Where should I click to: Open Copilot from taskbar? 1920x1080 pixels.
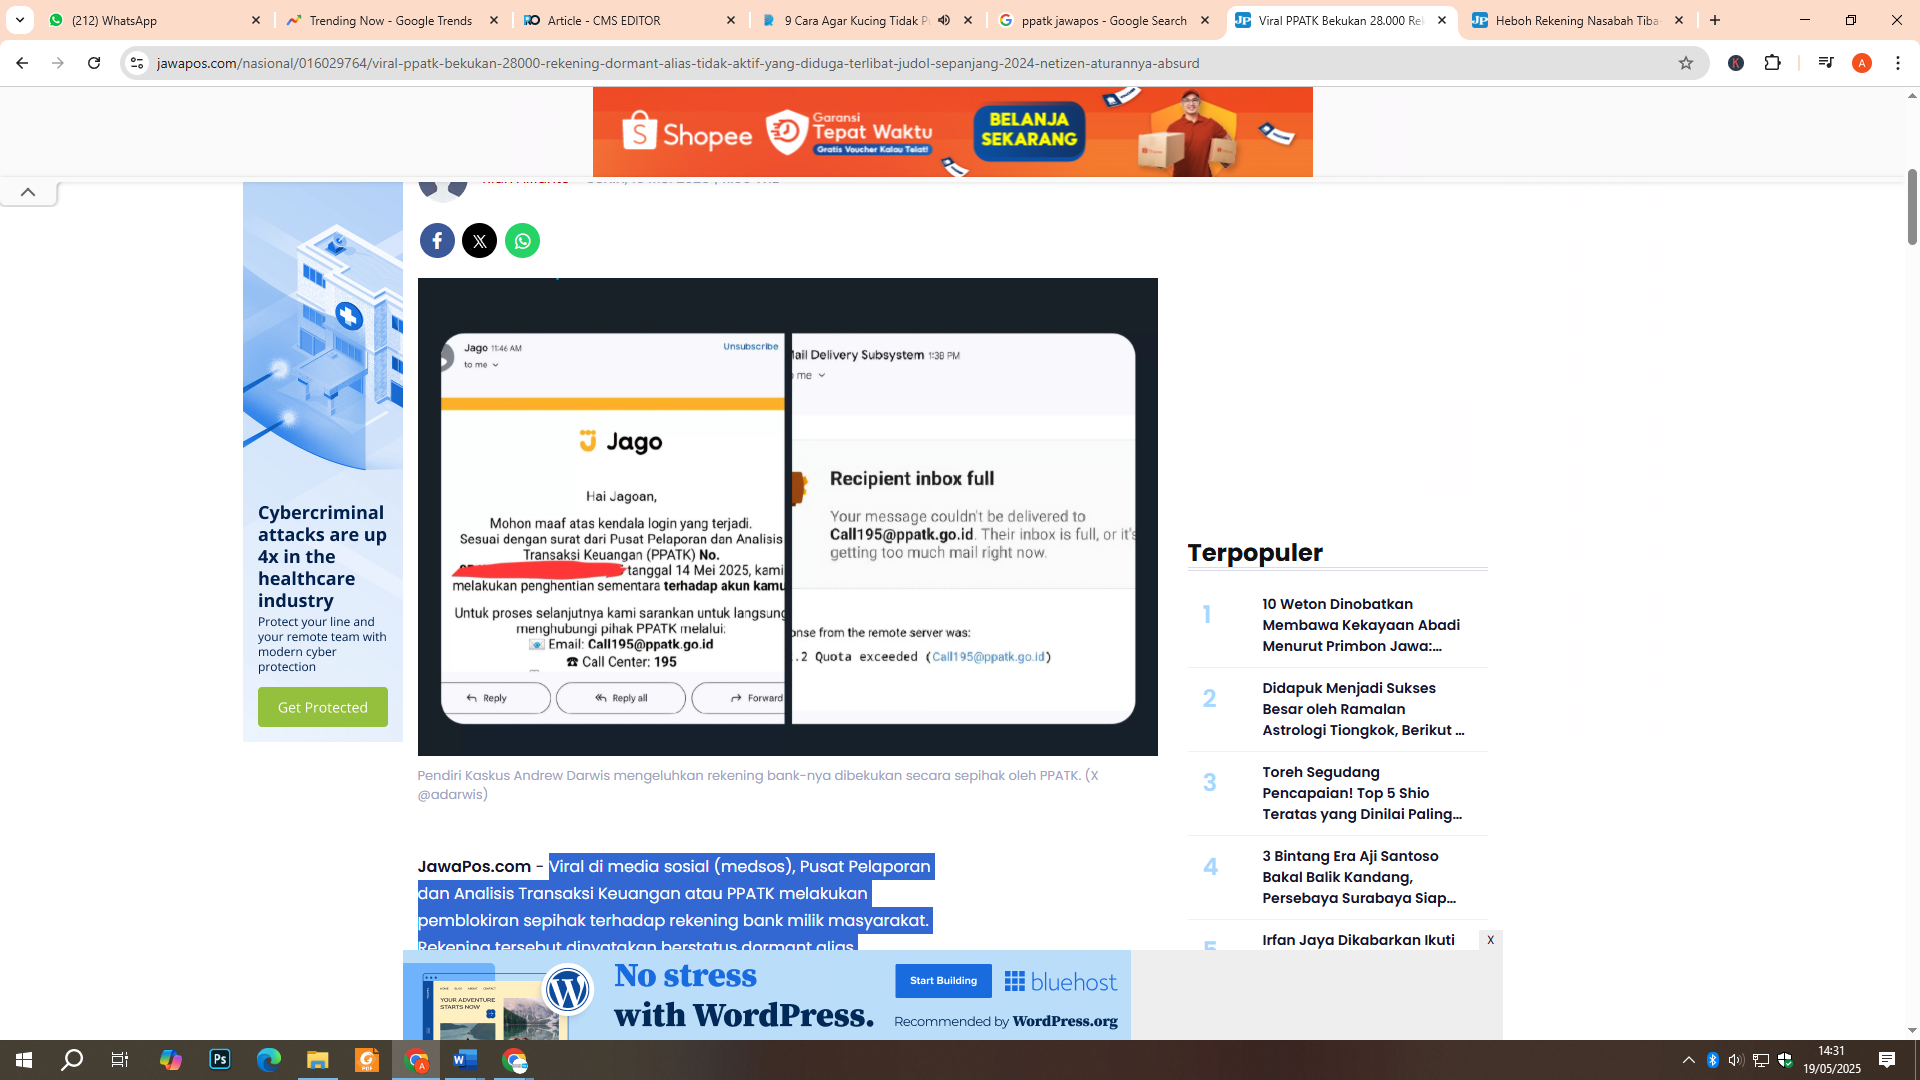point(171,1060)
